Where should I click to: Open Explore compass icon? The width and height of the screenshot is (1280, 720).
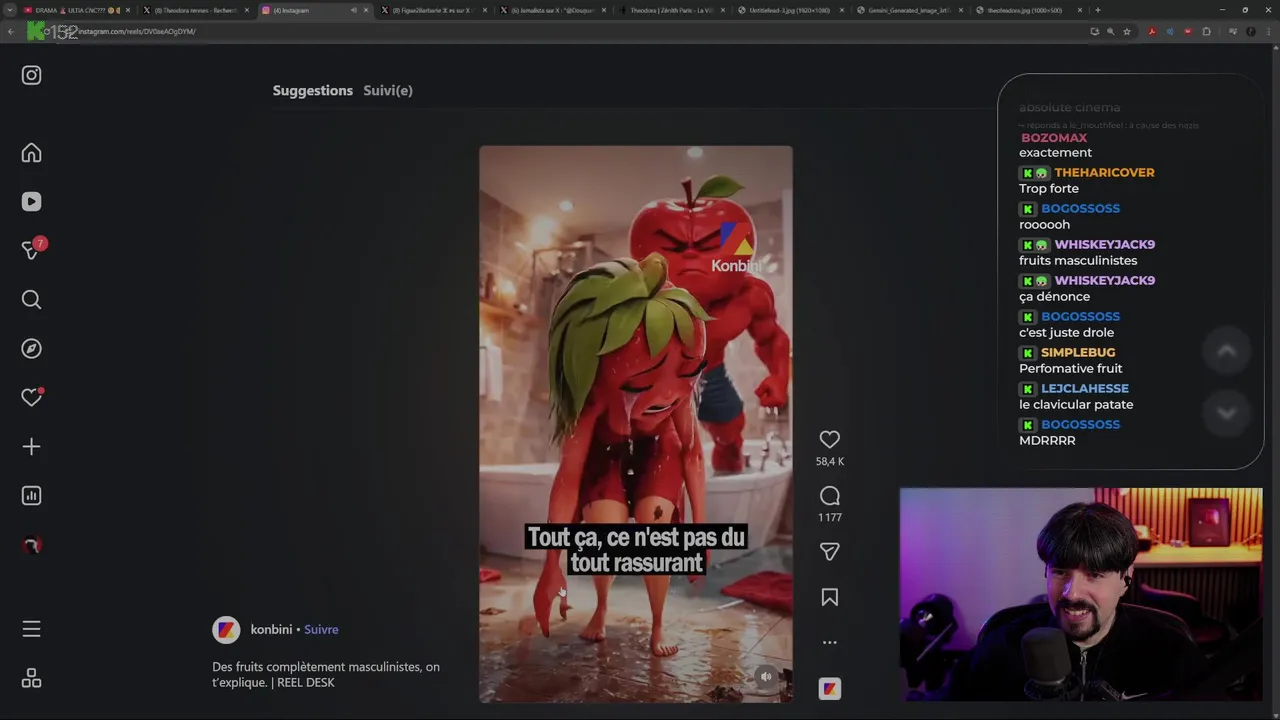tap(31, 349)
